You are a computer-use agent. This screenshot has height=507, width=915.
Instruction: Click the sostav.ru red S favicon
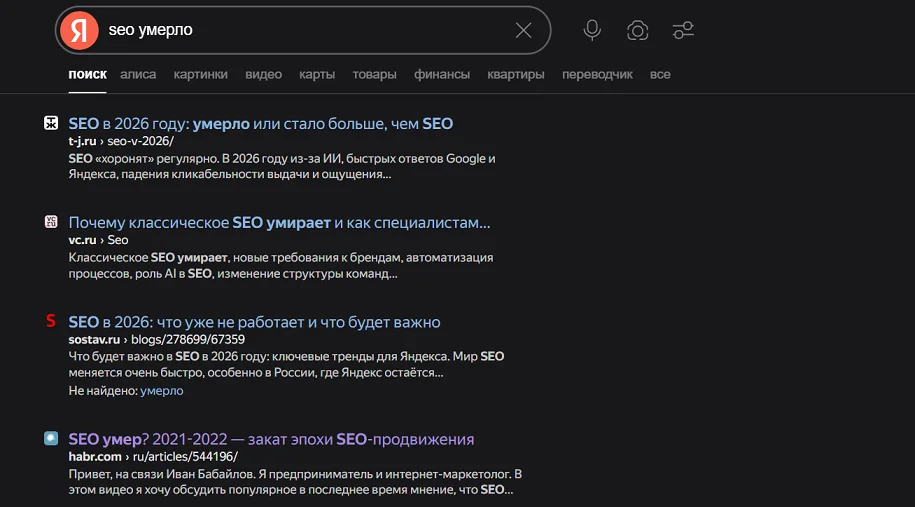[51, 321]
